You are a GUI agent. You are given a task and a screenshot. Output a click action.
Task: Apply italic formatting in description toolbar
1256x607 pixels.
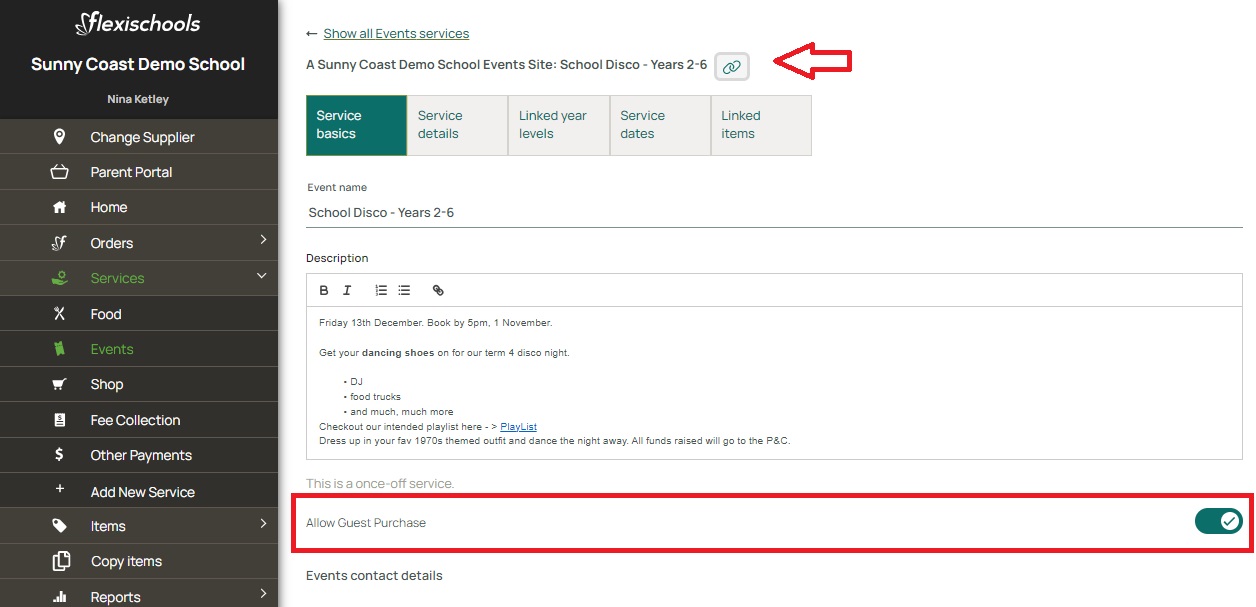point(347,291)
